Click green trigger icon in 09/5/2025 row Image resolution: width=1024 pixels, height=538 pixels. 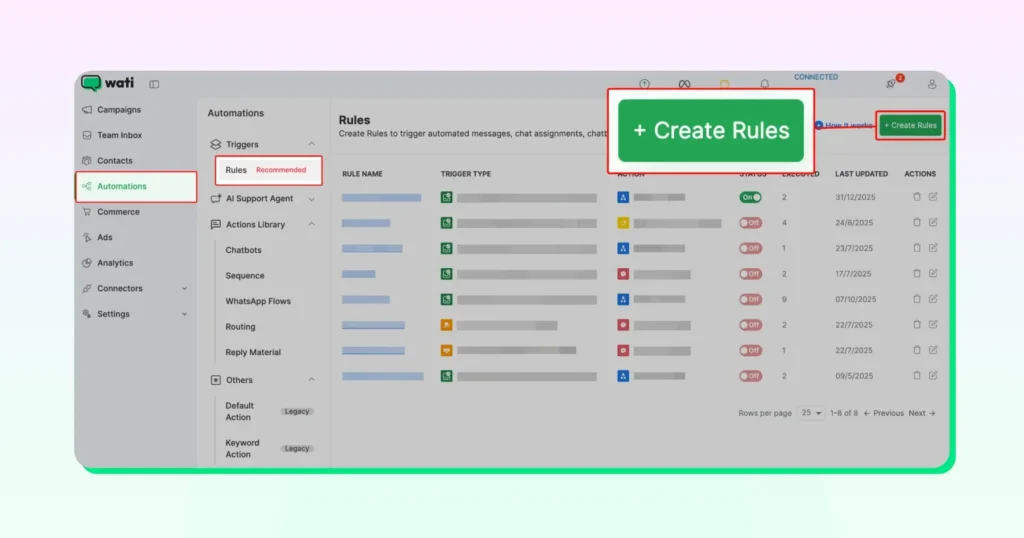[447, 376]
